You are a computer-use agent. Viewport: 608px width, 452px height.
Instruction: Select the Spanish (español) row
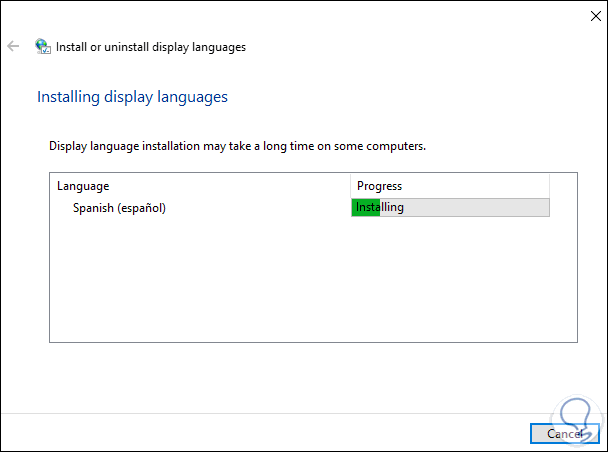[x=119, y=208]
